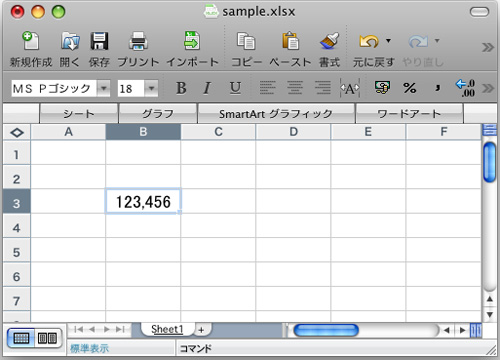Toggle italic formatting with the I button
500x360 pixels.
coord(207,88)
